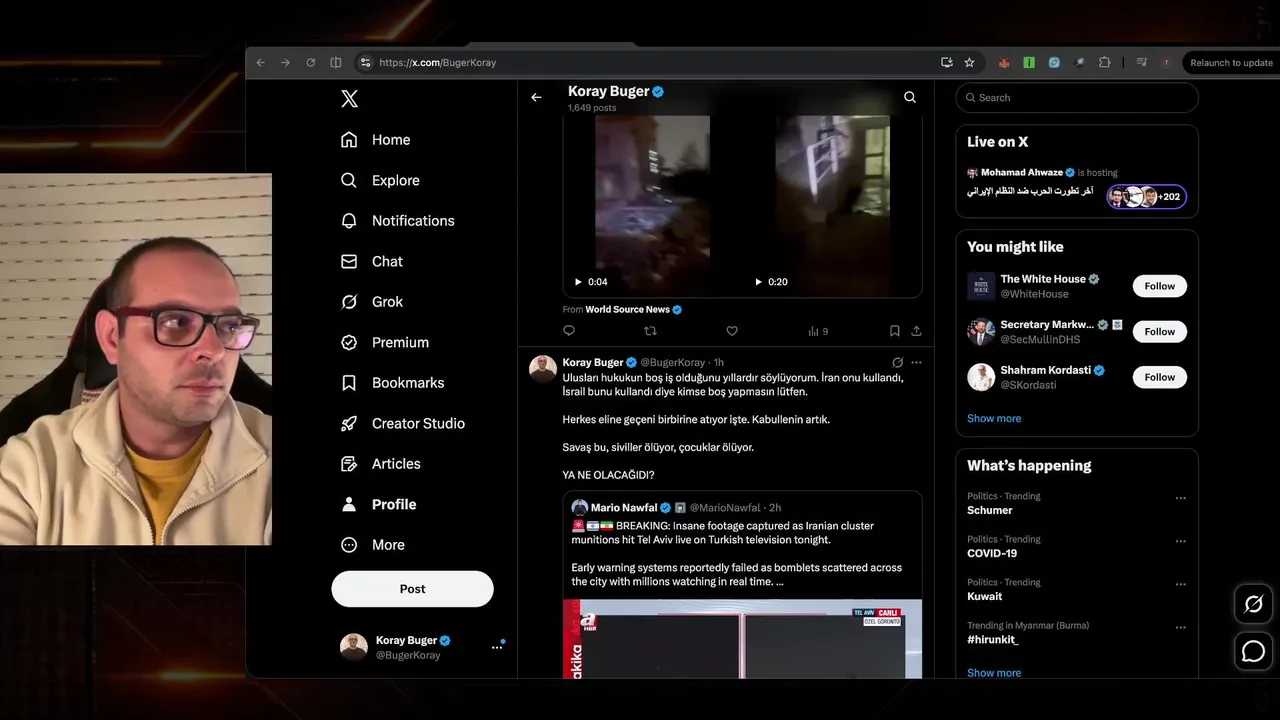Click the Search input field
The image size is (1280, 720).
[1076, 98]
